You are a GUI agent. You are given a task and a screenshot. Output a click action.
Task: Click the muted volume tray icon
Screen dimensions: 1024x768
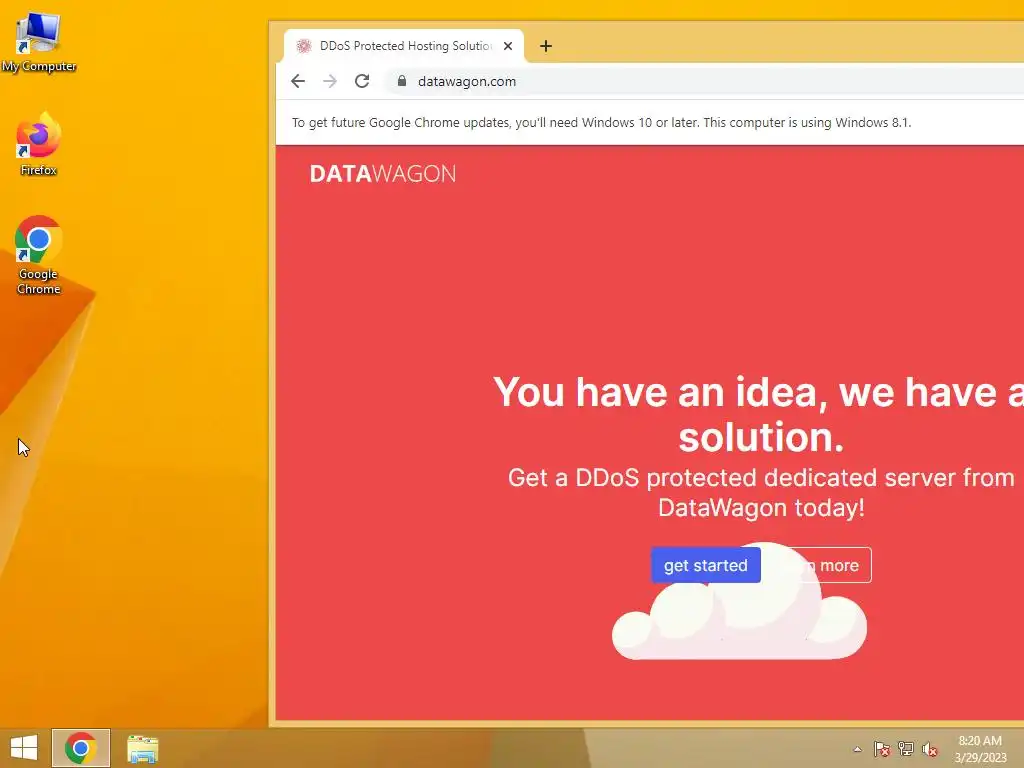tap(930, 749)
